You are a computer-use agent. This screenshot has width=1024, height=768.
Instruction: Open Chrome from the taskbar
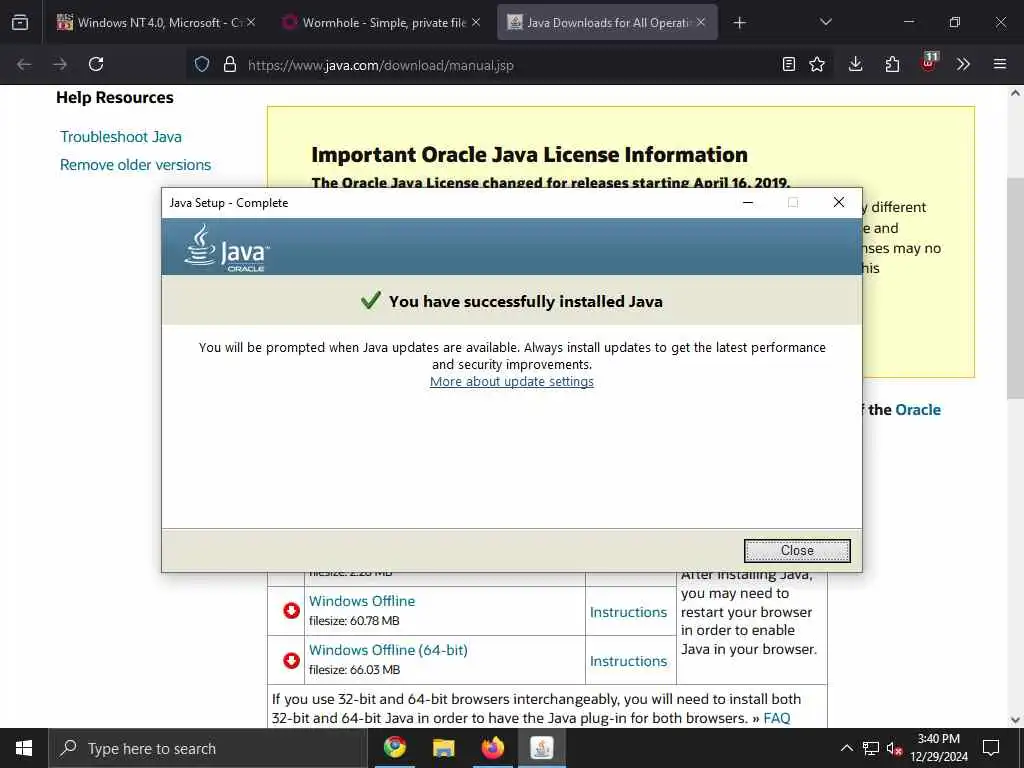click(394, 747)
